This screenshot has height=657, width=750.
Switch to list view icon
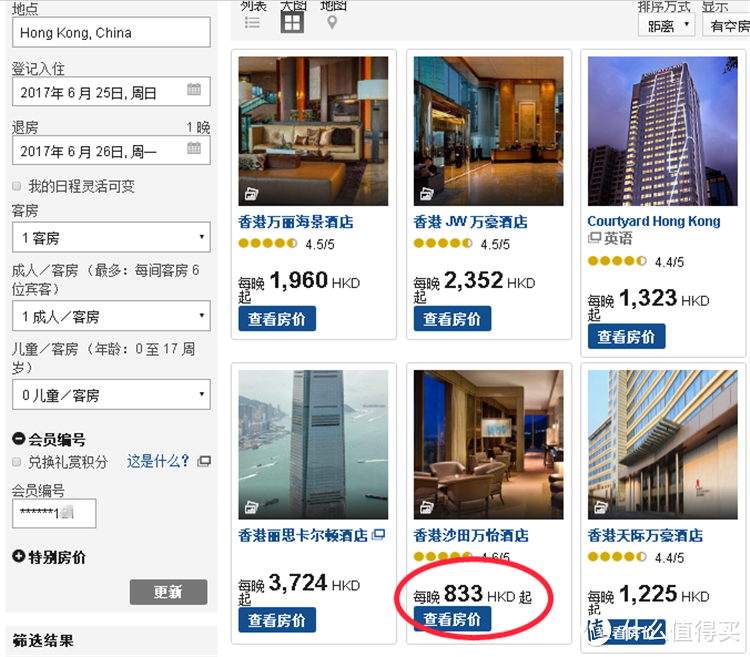pos(252,22)
